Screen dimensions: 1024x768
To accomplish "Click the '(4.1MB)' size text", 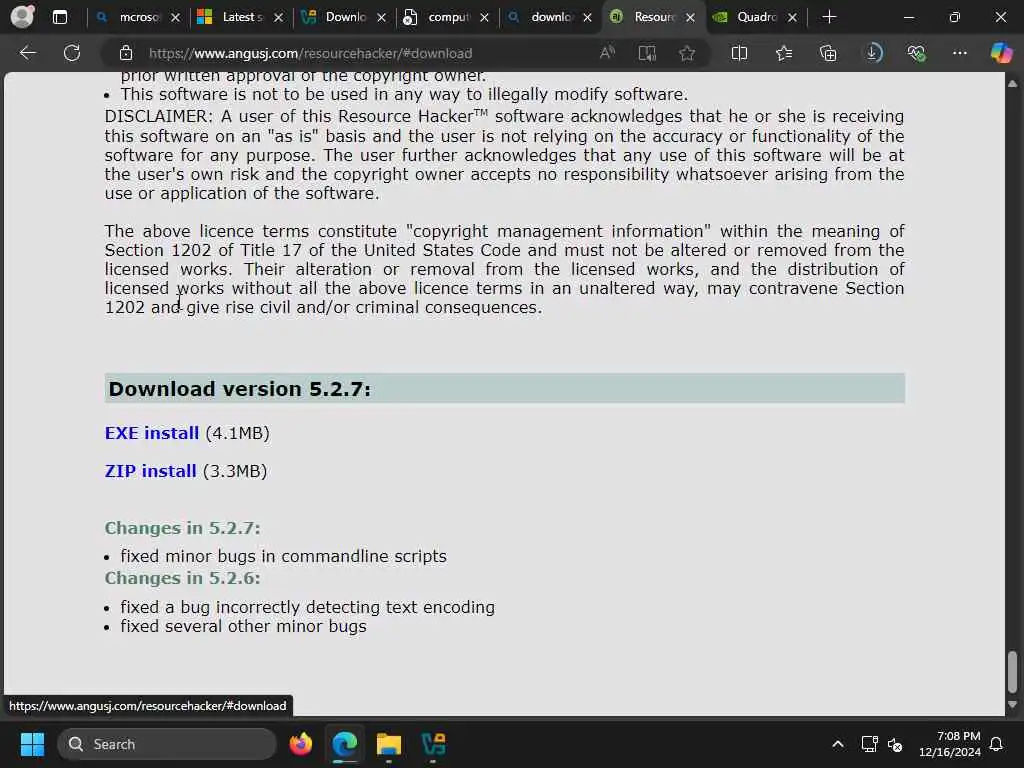I will [237, 433].
